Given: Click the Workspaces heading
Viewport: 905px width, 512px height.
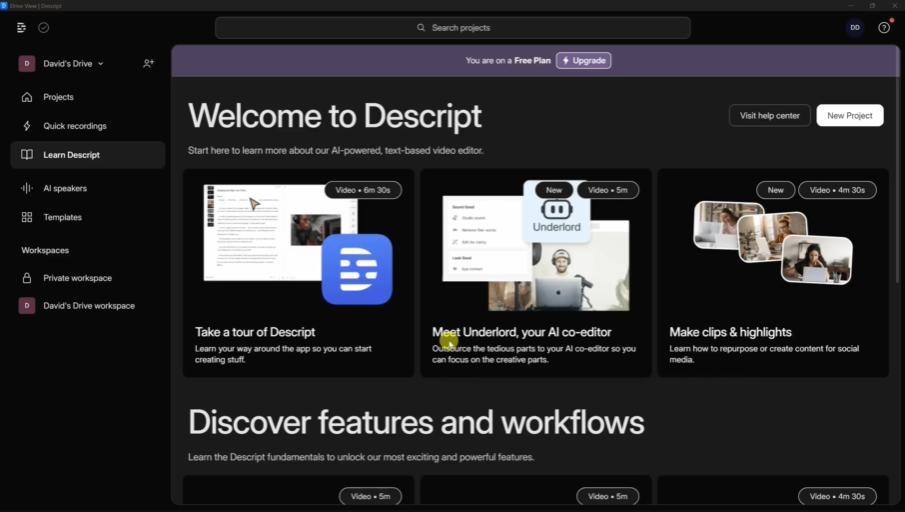Looking at the screenshot, I should (x=45, y=251).
